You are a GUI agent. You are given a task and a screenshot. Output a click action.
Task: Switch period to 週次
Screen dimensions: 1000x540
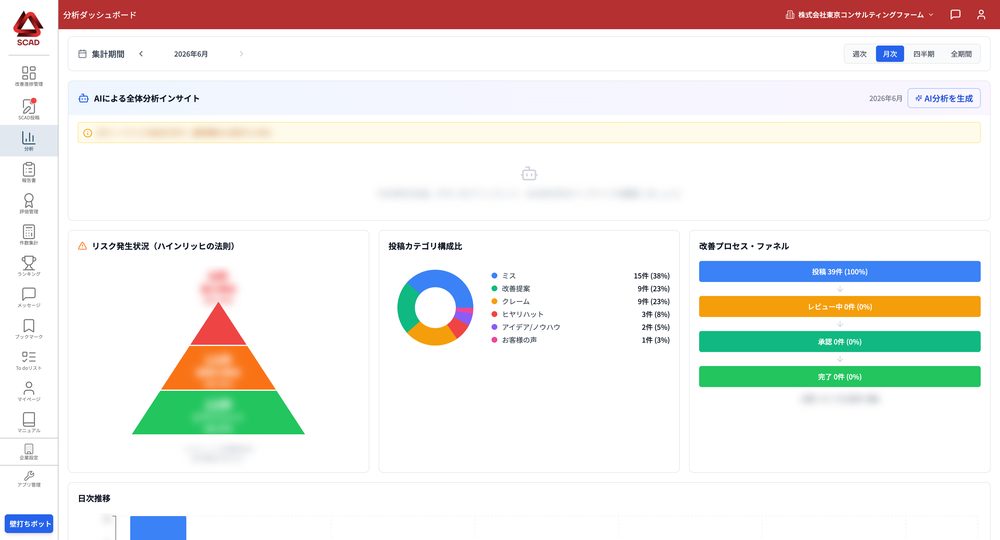tap(860, 54)
